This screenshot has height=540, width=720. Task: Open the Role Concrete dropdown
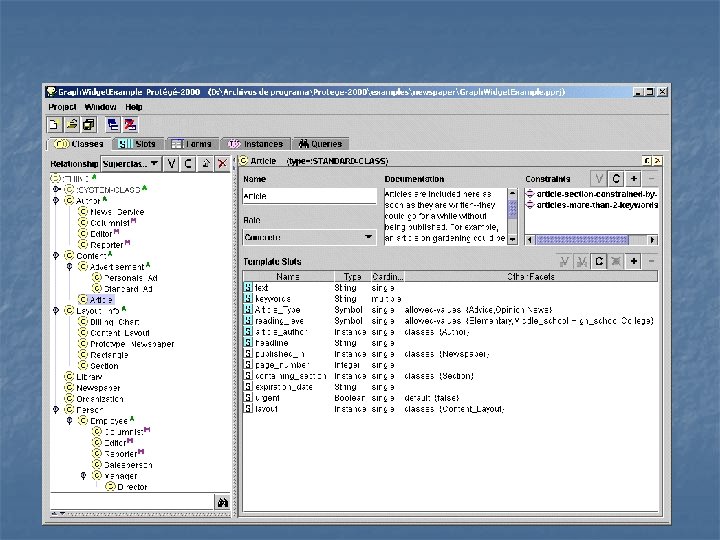click(x=309, y=237)
